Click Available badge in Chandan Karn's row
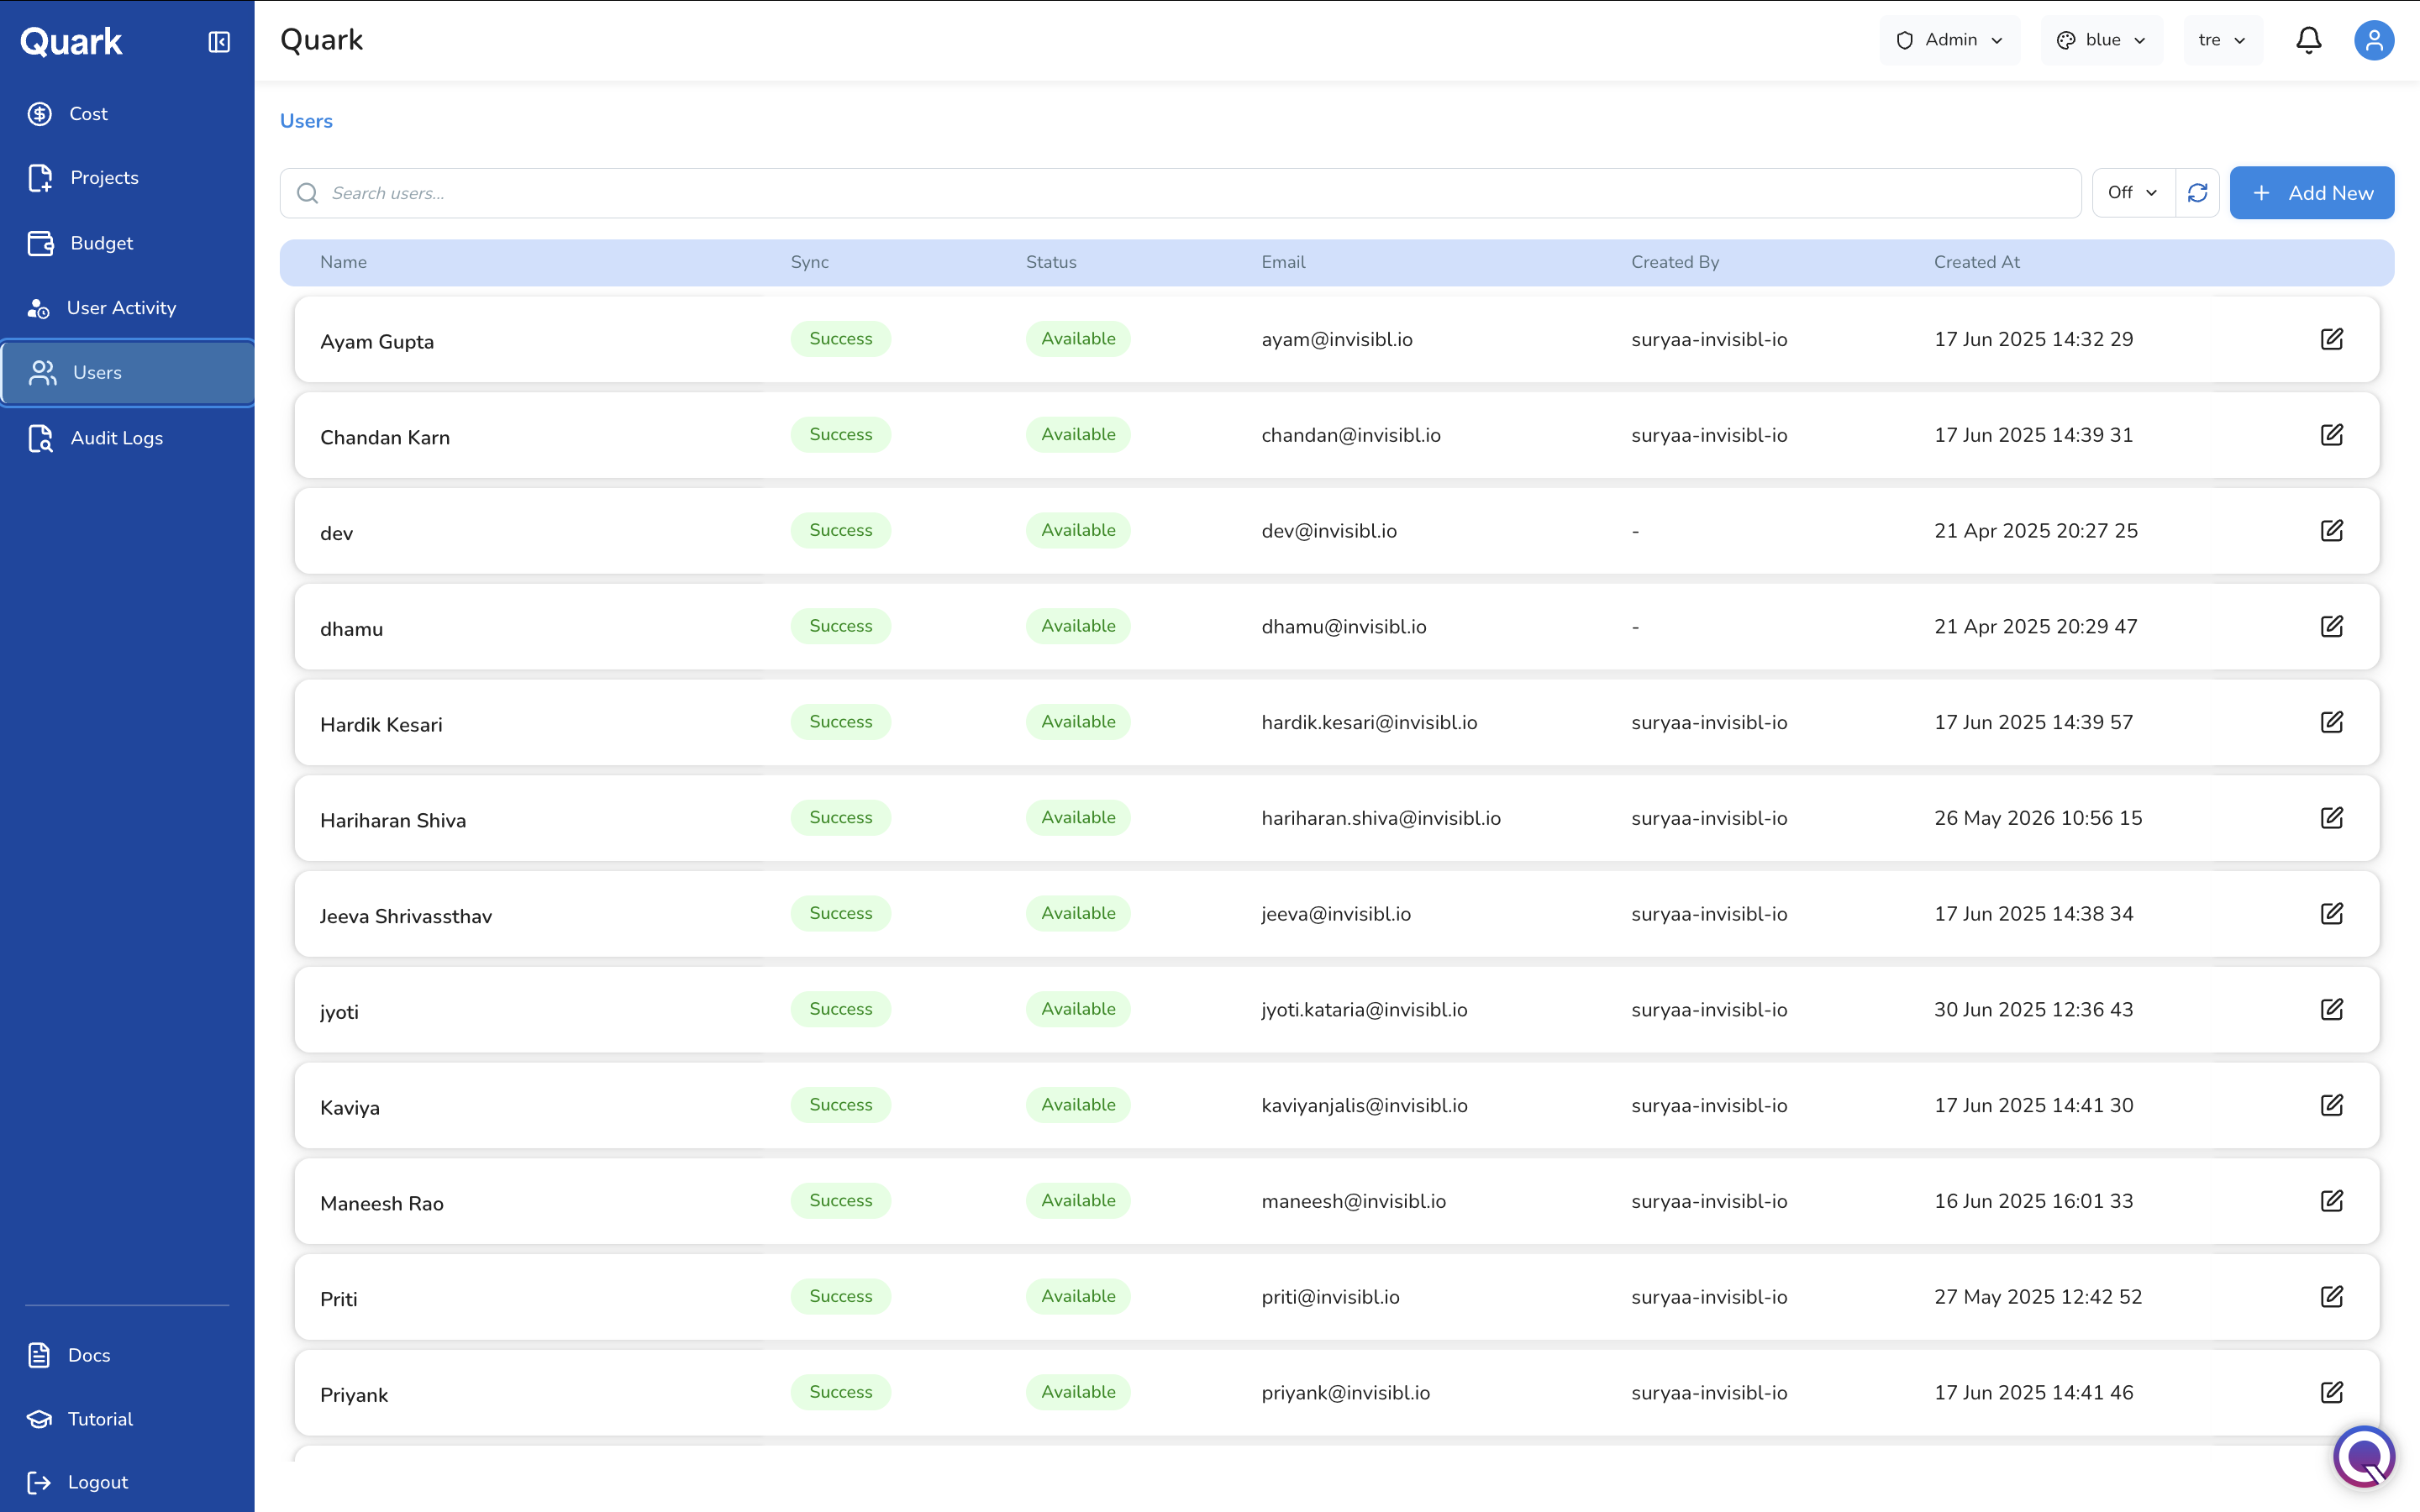Image resolution: width=2420 pixels, height=1512 pixels. point(1078,434)
